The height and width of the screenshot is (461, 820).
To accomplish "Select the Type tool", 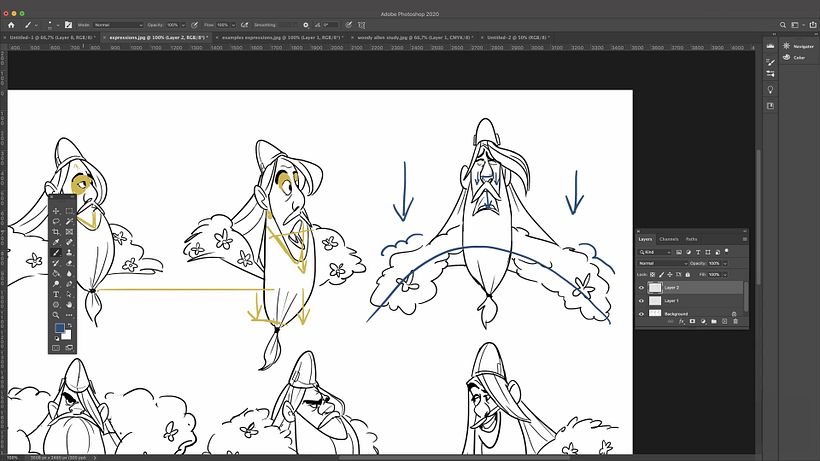I will tap(56, 294).
